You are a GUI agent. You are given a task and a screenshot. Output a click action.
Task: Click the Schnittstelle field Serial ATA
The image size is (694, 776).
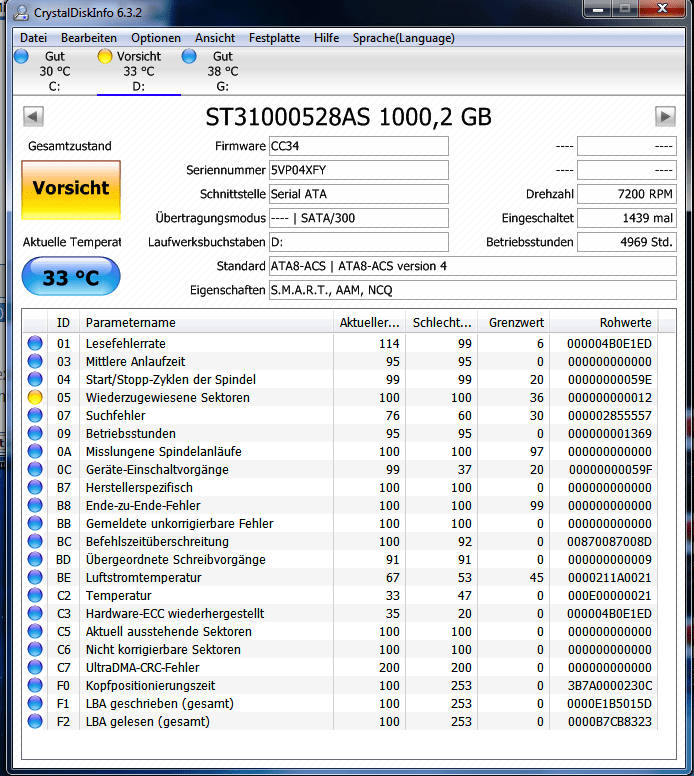[x=359, y=194]
